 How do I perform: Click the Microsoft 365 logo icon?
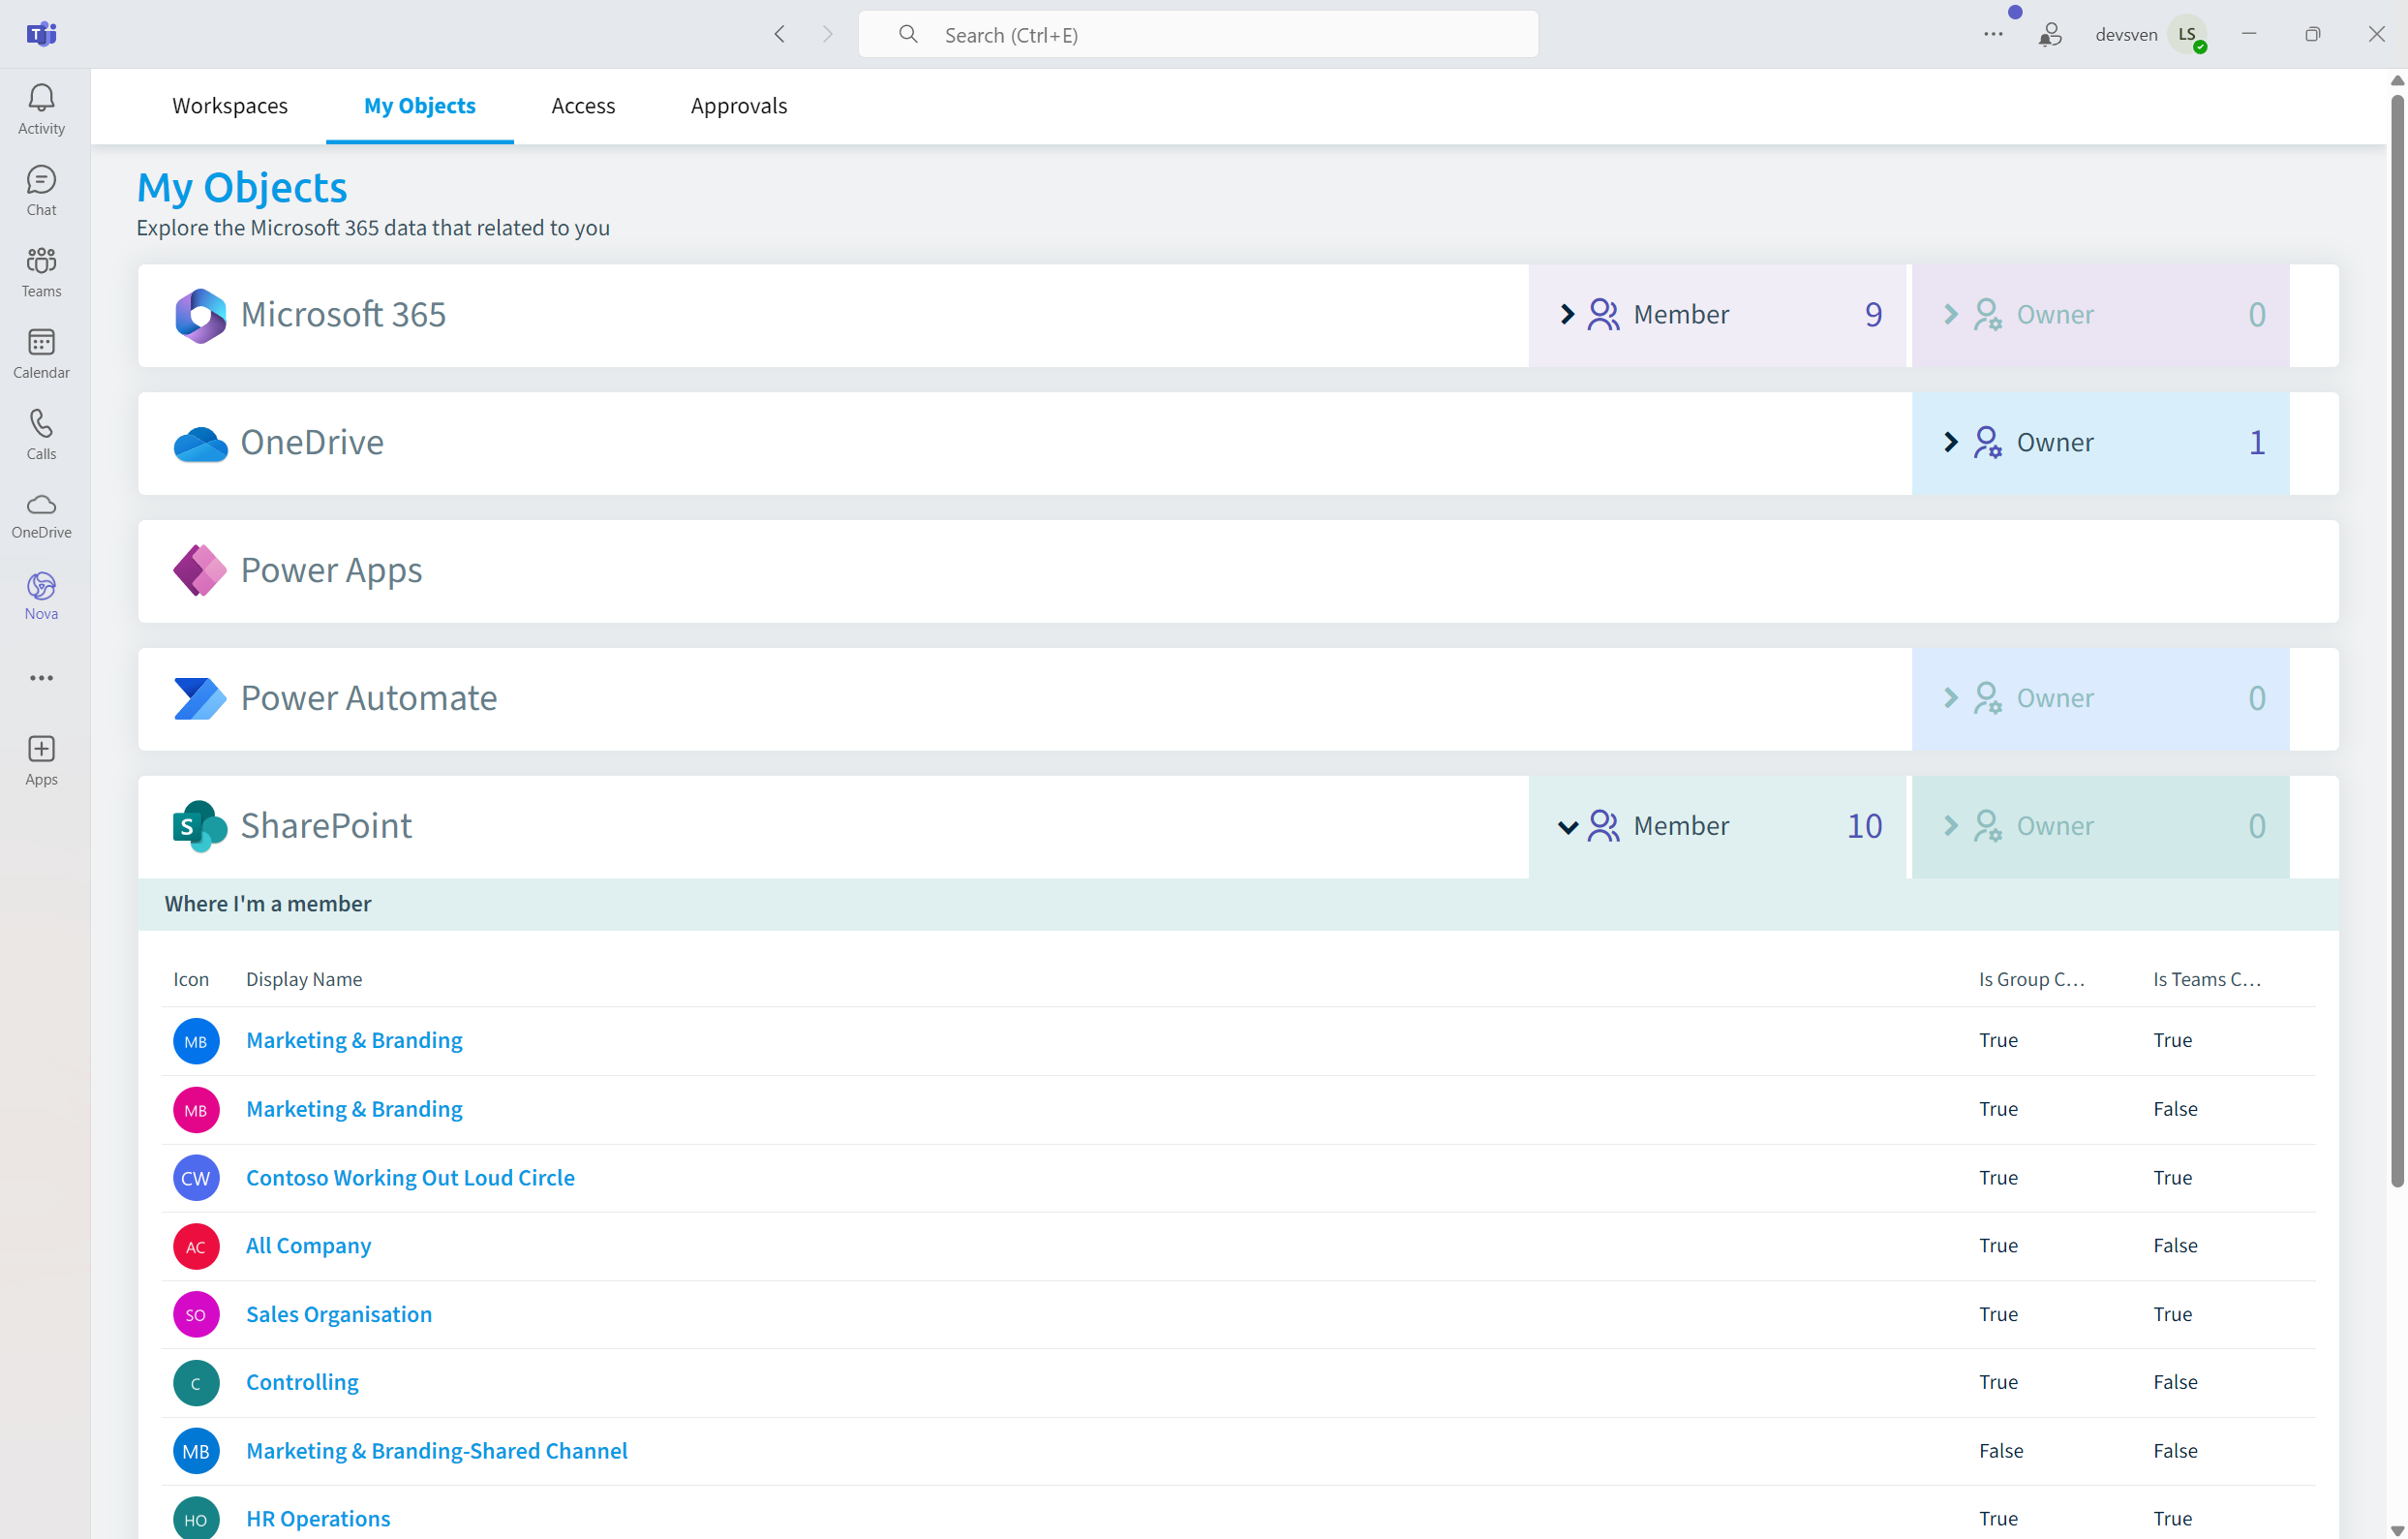(x=200, y=315)
